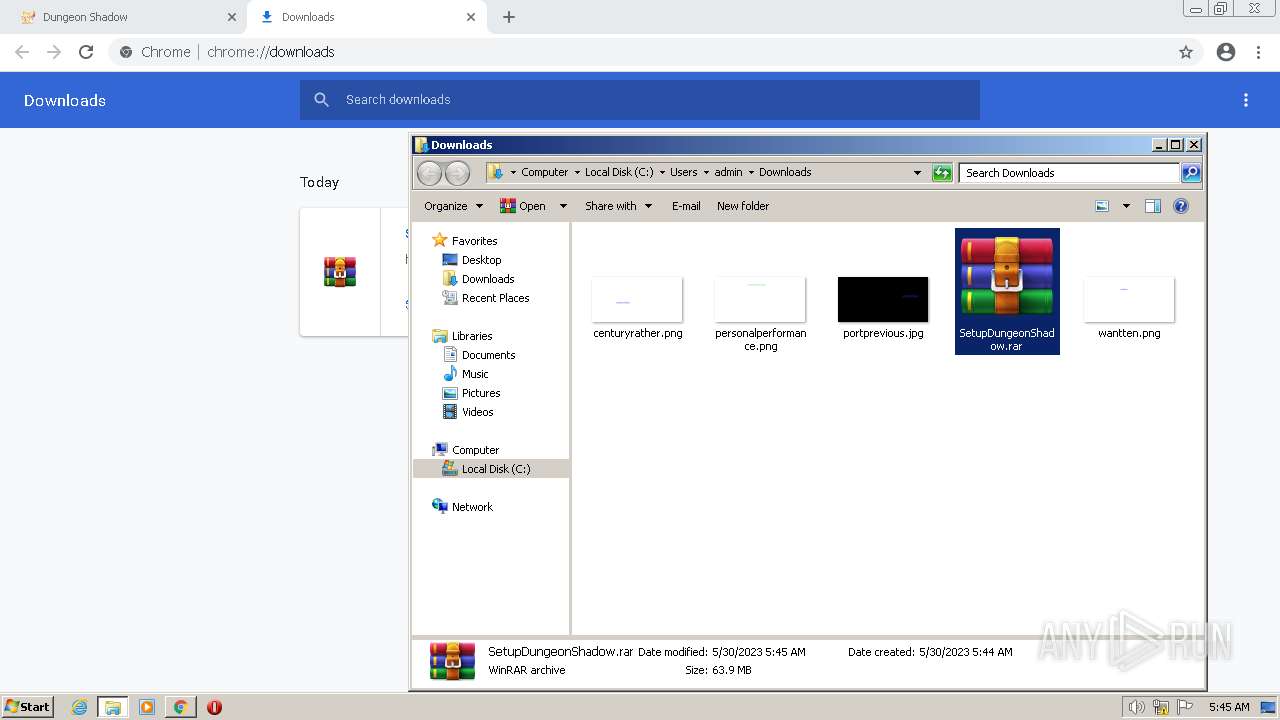Click the Search Downloads magnifier button
The height and width of the screenshot is (720, 1280).
(1190, 173)
